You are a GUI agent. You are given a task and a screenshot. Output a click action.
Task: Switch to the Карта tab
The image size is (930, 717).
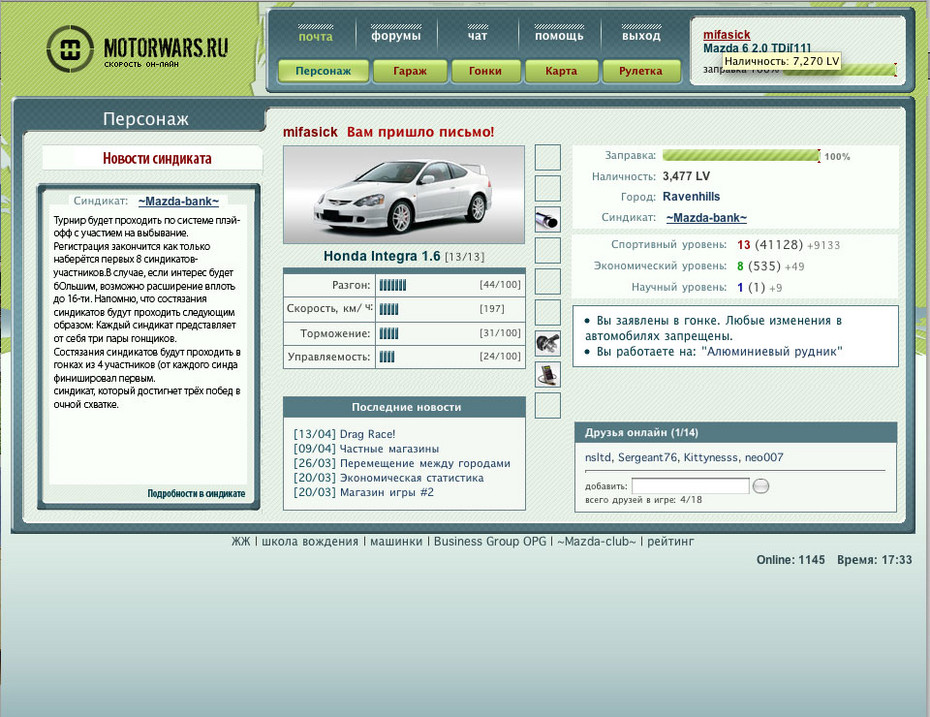(561, 71)
